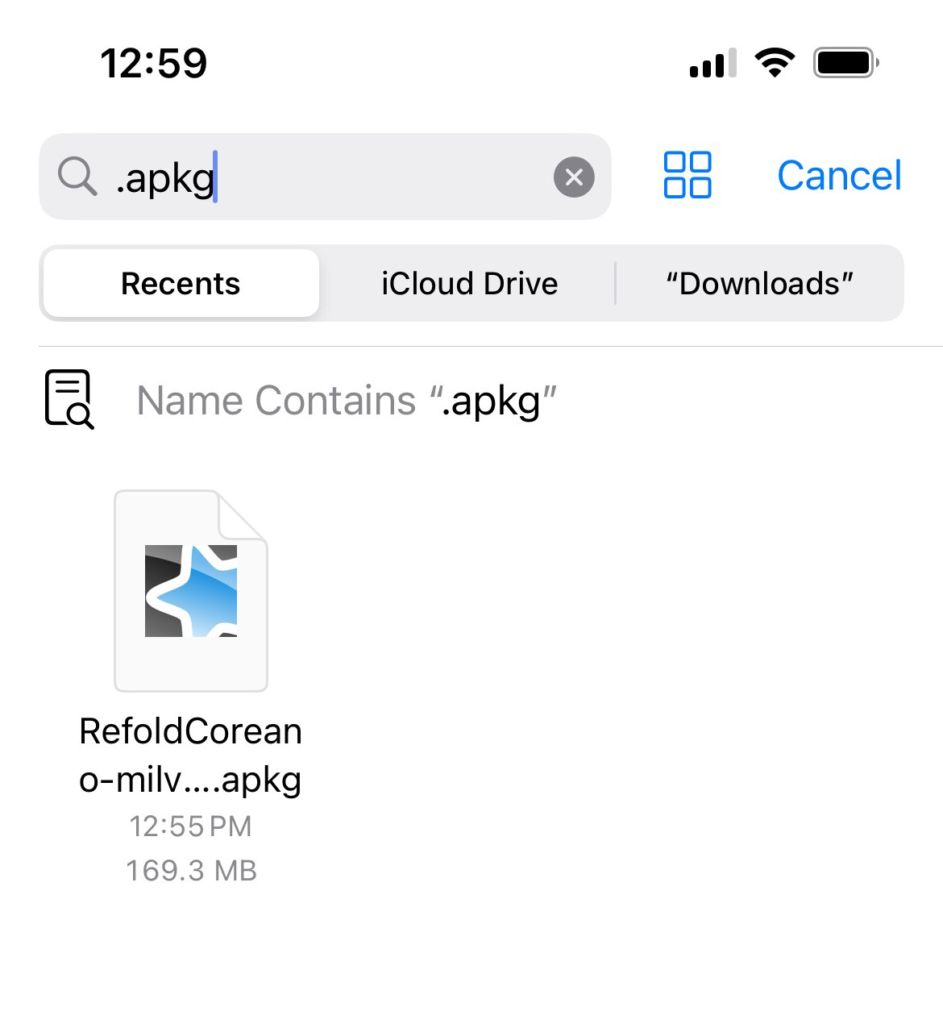
Task: Tap the folded corner of file document icon
Action: pos(245,514)
